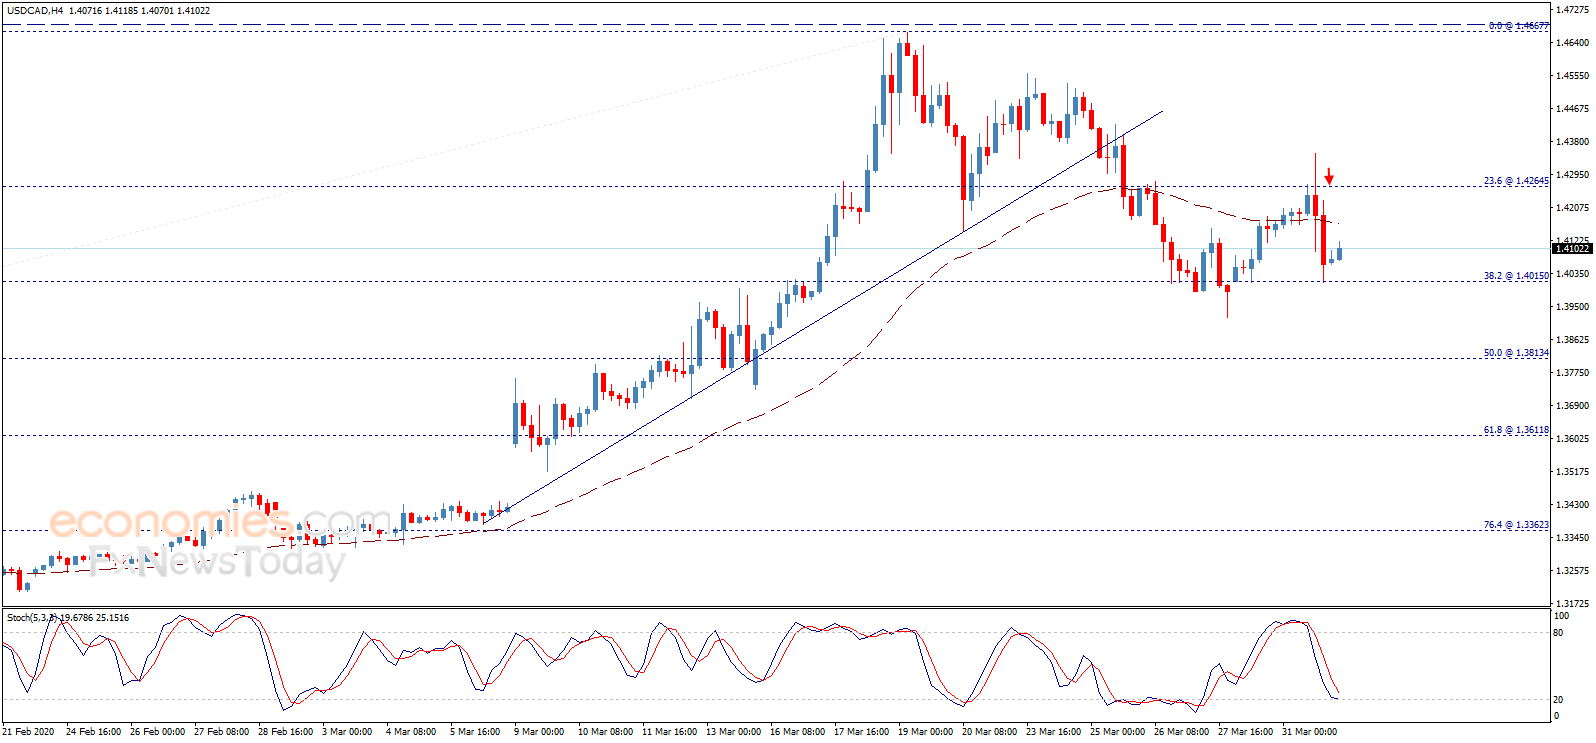This screenshot has height=743, width=1596.
Task: Click the 50.0 @ 1.38134 Fibonacci label
Action: point(1516,353)
